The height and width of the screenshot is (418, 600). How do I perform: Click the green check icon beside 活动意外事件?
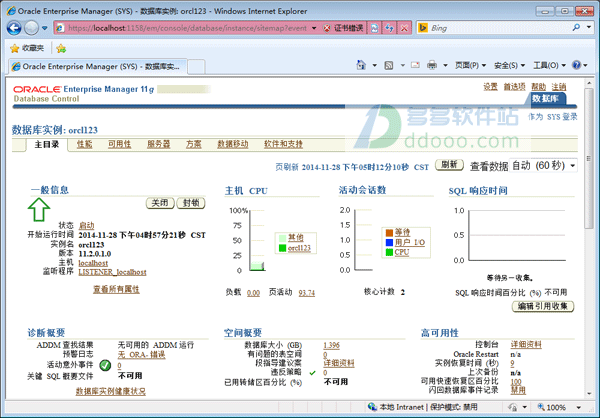(x=105, y=365)
